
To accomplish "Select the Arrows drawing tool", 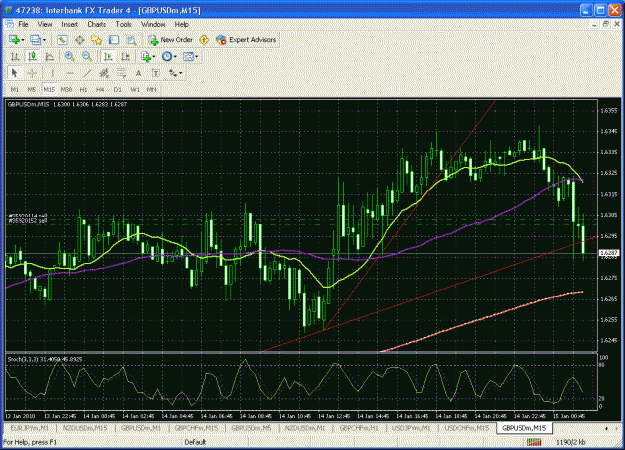I will 173,73.
